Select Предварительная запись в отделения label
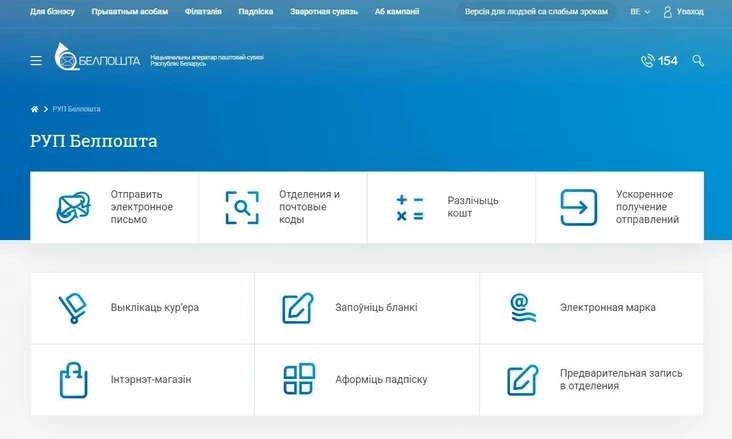Screen dimensions: 732x439 point(621,380)
